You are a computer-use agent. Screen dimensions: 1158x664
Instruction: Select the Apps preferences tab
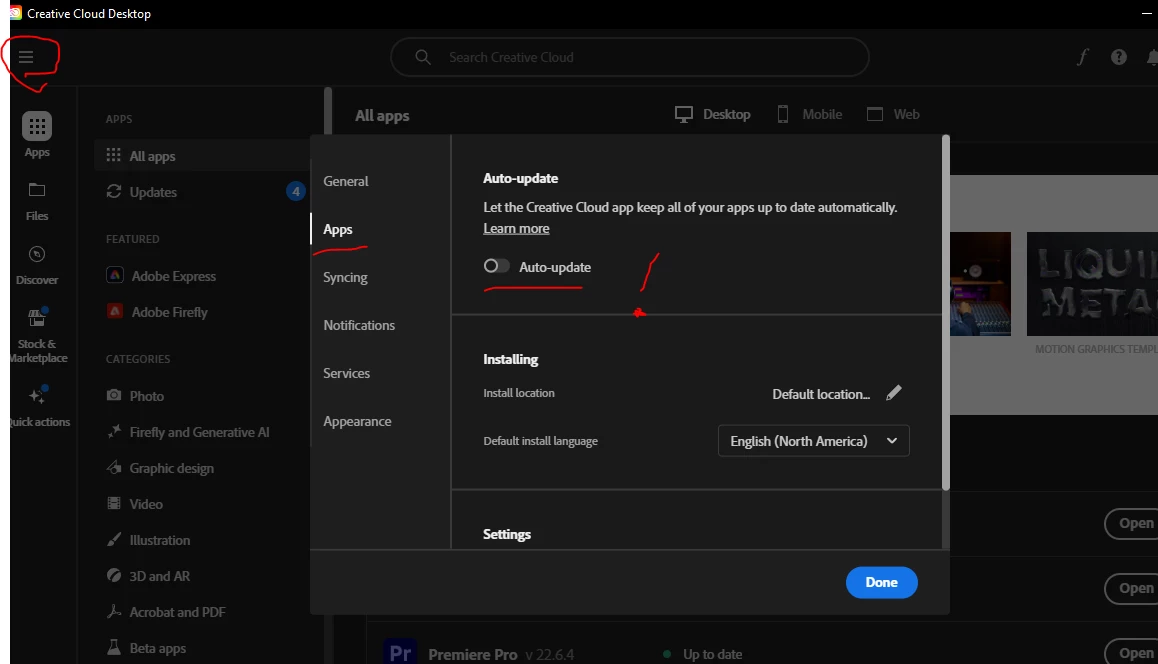pyautogui.click(x=338, y=230)
